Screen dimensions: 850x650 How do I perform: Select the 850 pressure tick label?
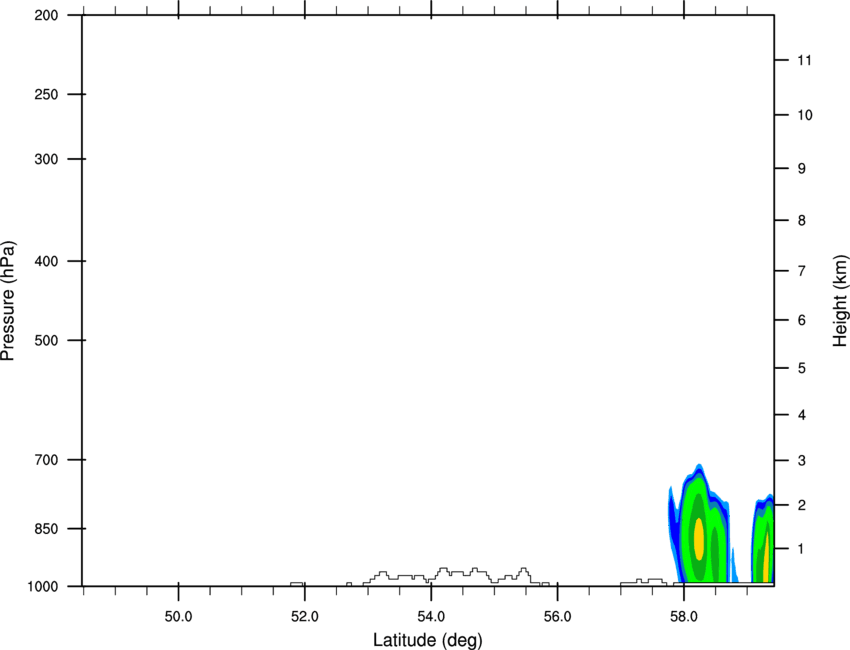tap(46, 529)
